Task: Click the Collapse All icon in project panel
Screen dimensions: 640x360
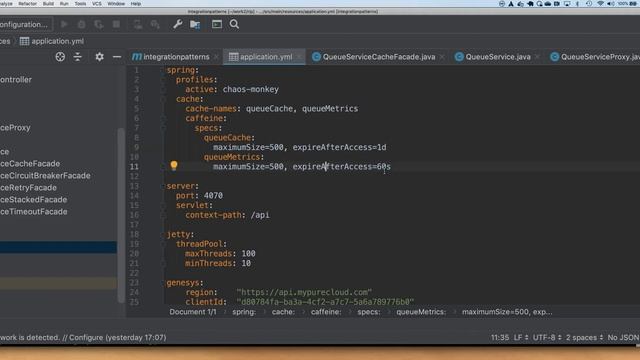Action: 78,57
